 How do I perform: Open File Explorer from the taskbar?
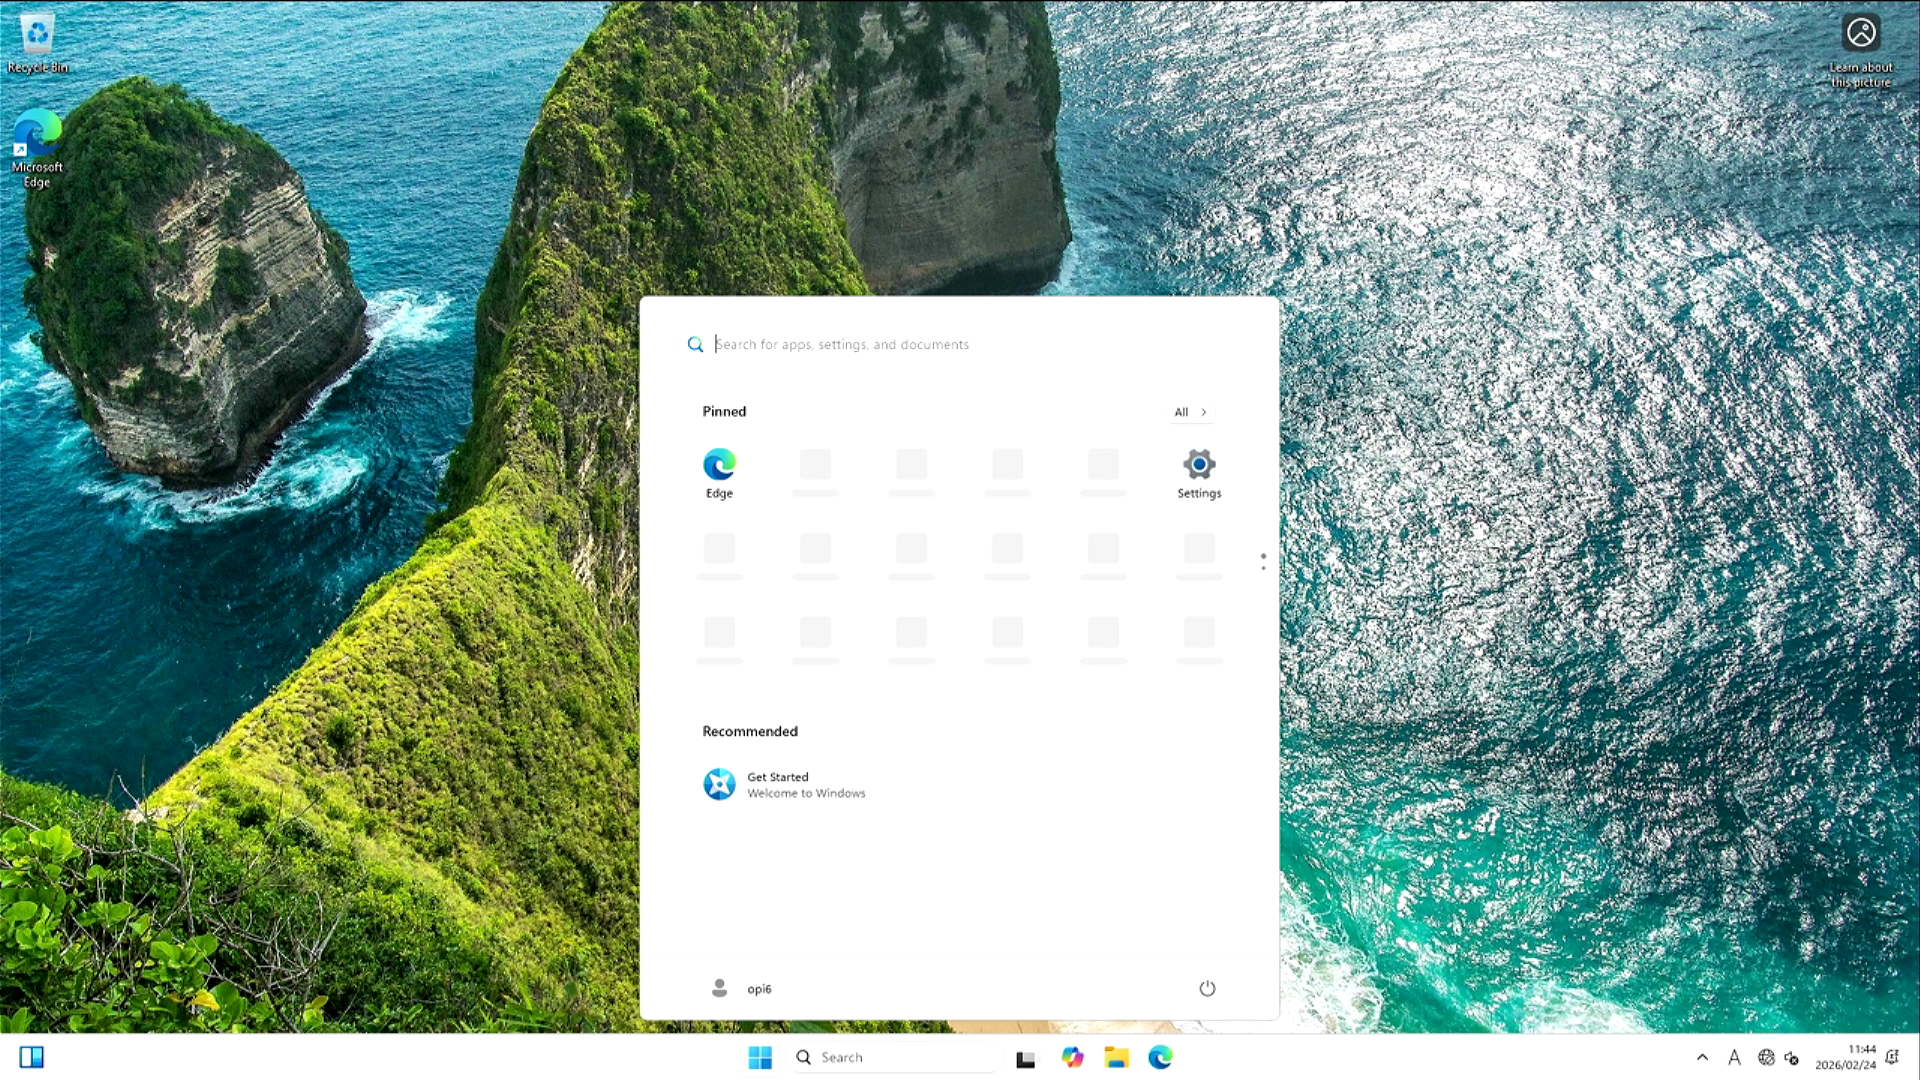coord(1116,1057)
